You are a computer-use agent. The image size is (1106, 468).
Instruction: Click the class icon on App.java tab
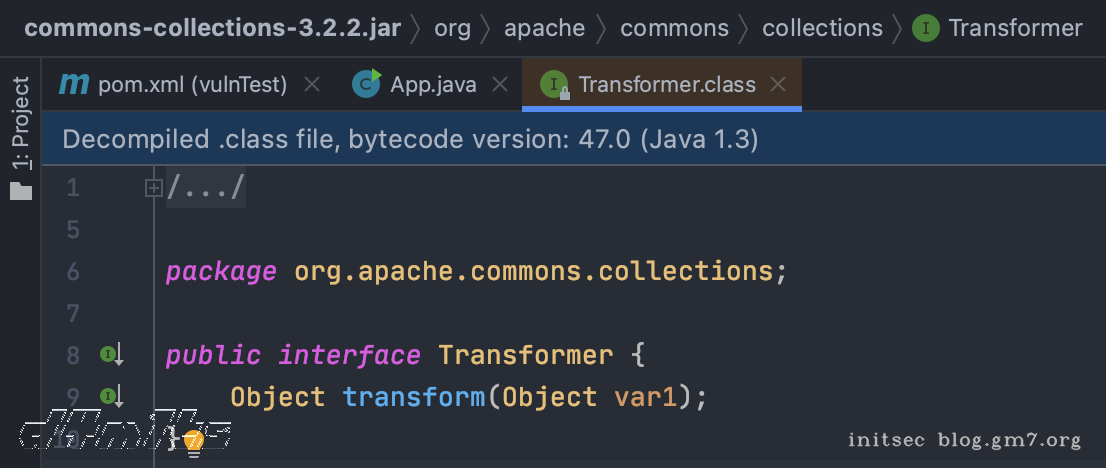tap(367, 85)
